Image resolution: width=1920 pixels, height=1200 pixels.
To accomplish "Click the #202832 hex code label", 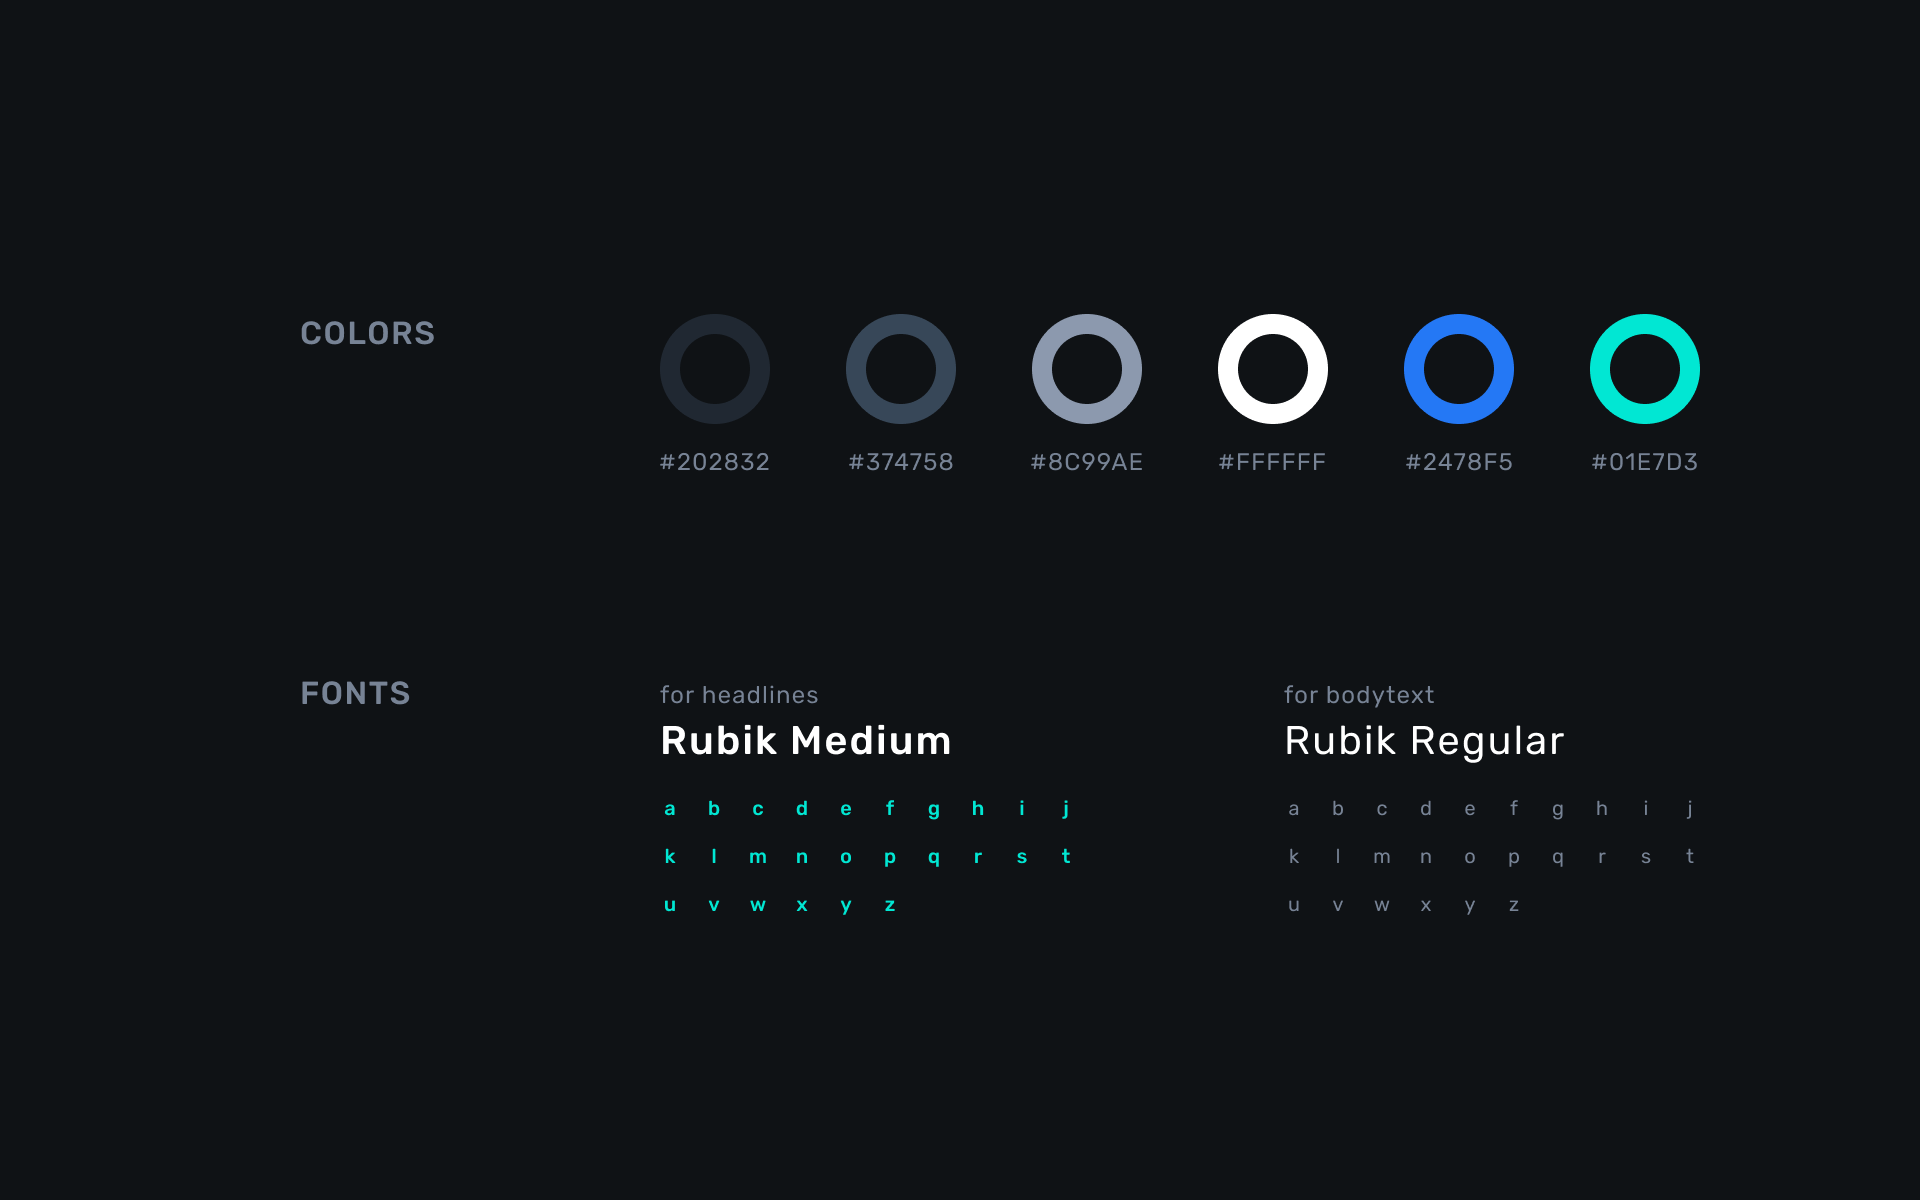I will [x=714, y=462].
